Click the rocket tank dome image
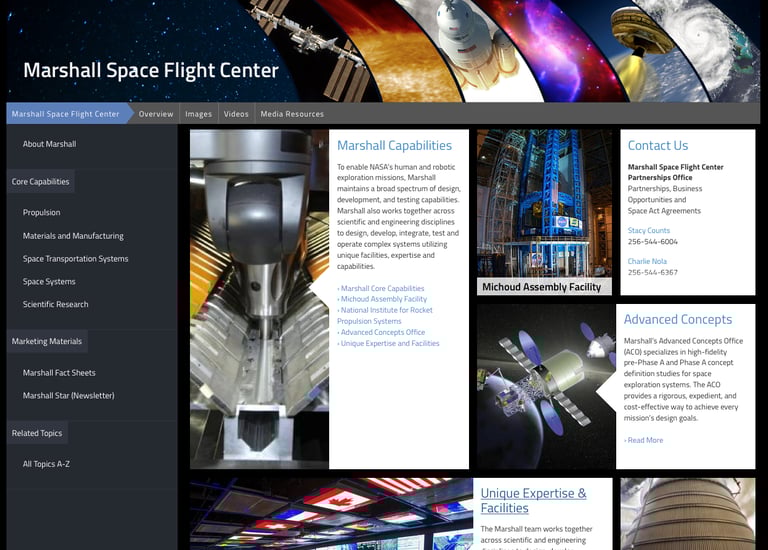The height and width of the screenshot is (550, 768). [688, 514]
